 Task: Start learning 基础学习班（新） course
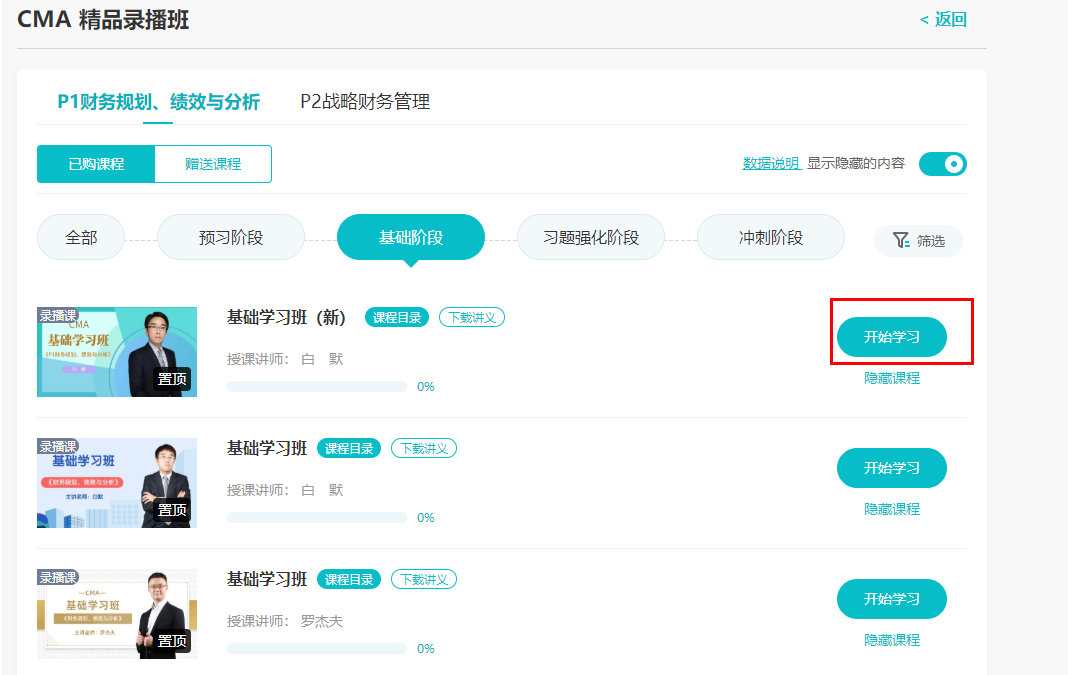click(x=891, y=337)
